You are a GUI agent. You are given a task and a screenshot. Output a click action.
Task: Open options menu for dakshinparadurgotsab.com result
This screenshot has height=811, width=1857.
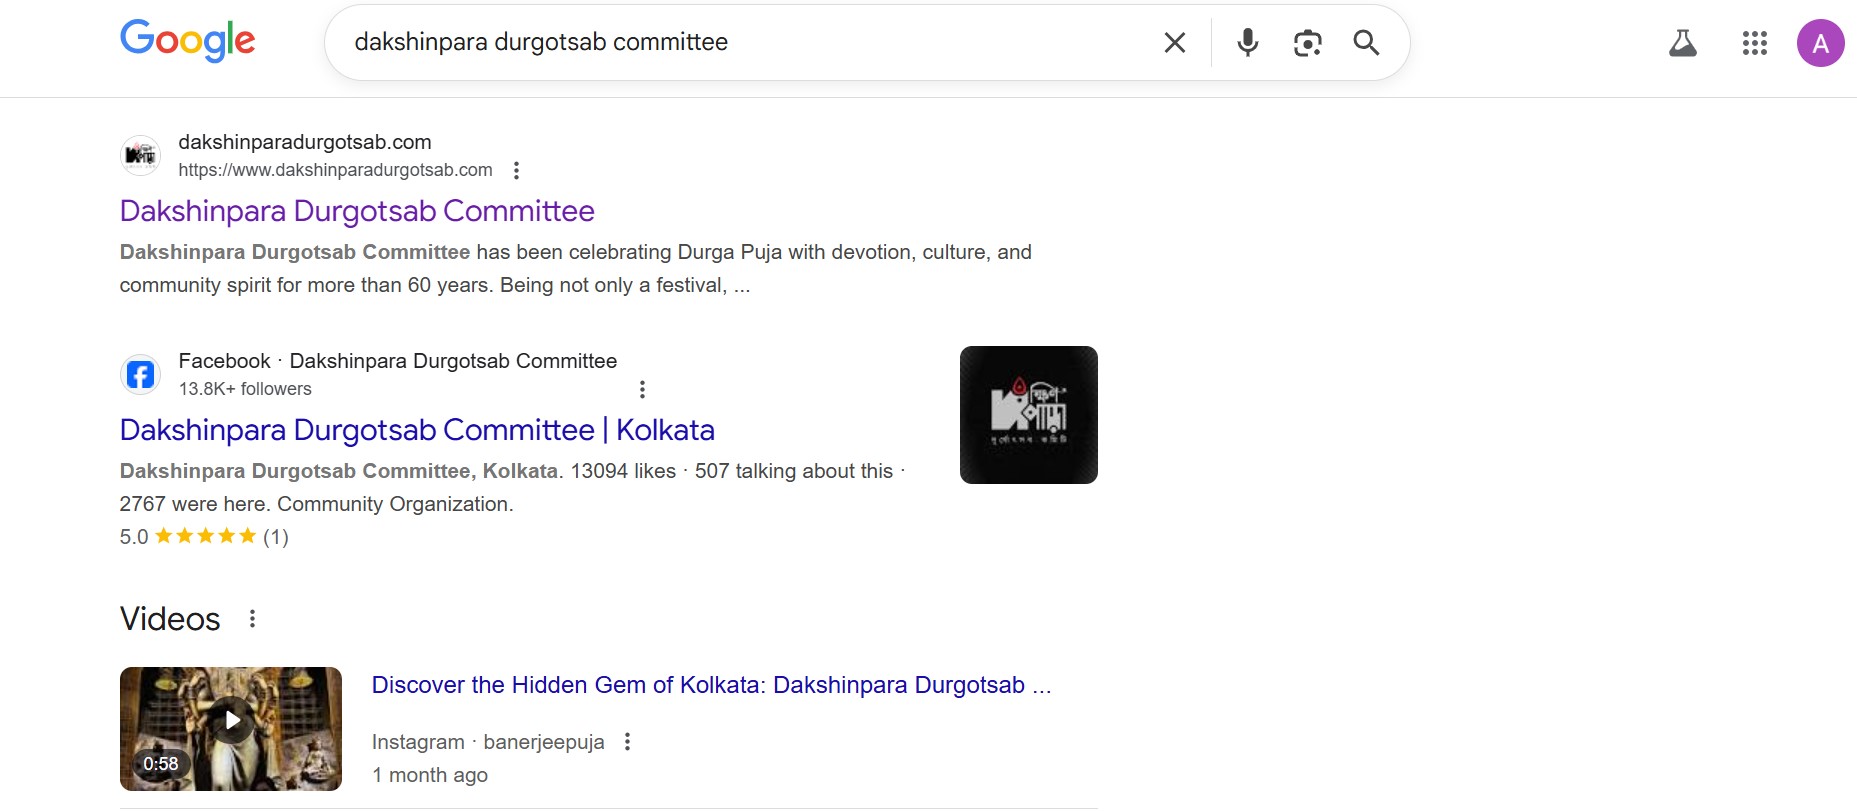(516, 170)
